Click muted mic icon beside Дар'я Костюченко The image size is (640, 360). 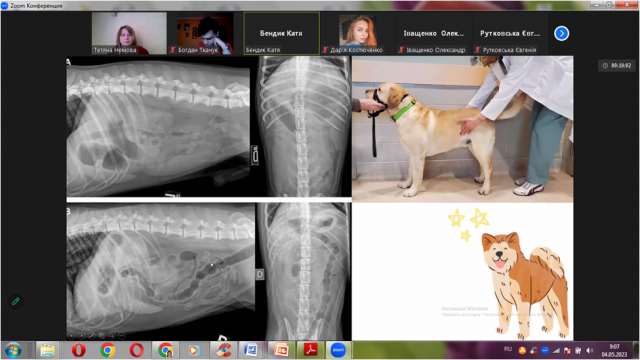[x=325, y=50]
